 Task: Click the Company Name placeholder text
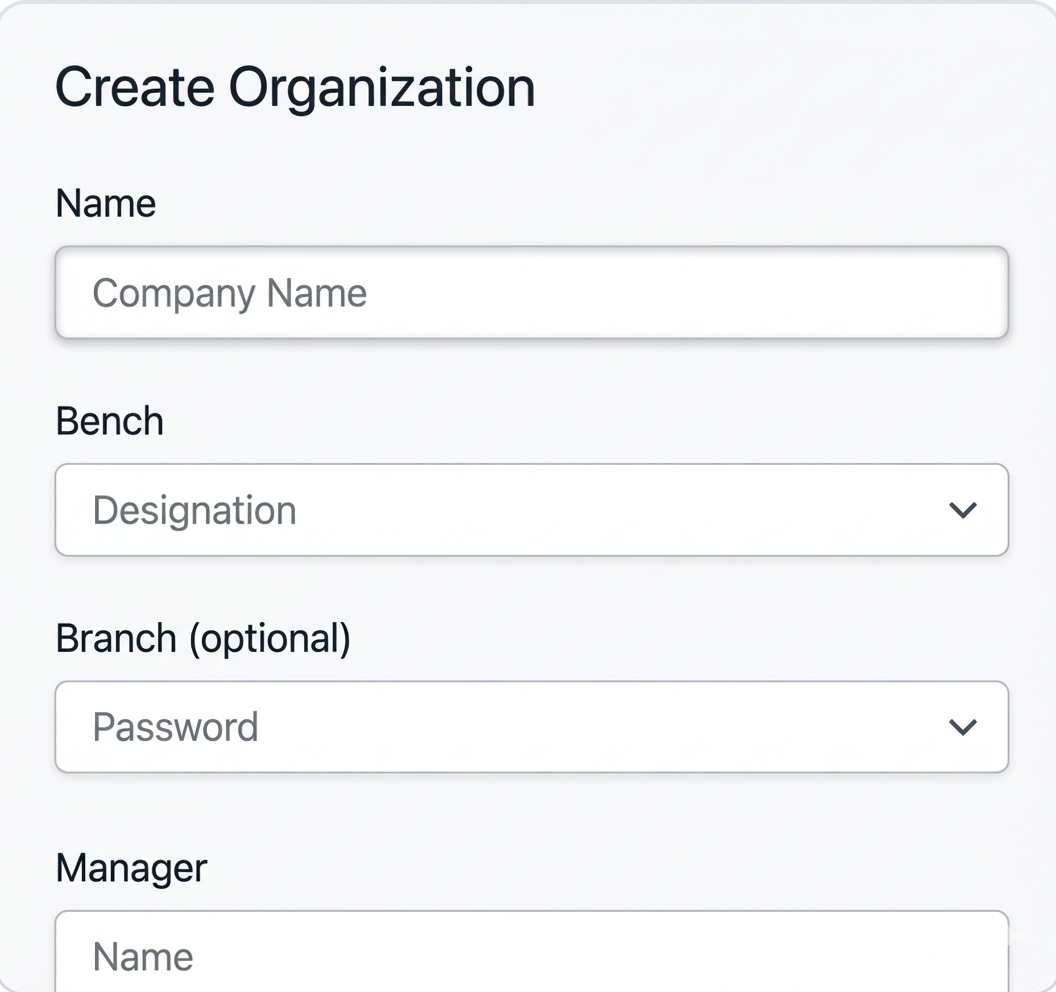pyautogui.click(x=230, y=293)
